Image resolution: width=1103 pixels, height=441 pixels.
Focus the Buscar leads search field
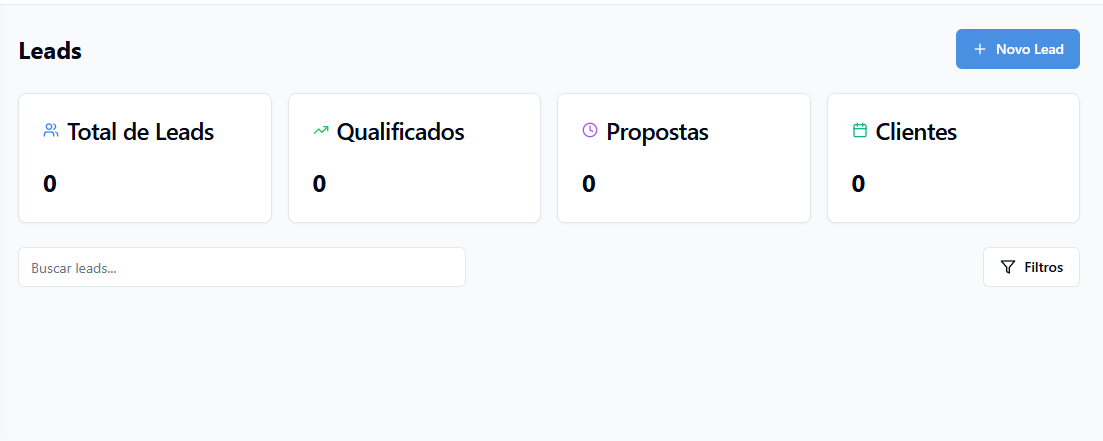pyautogui.click(x=242, y=267)
